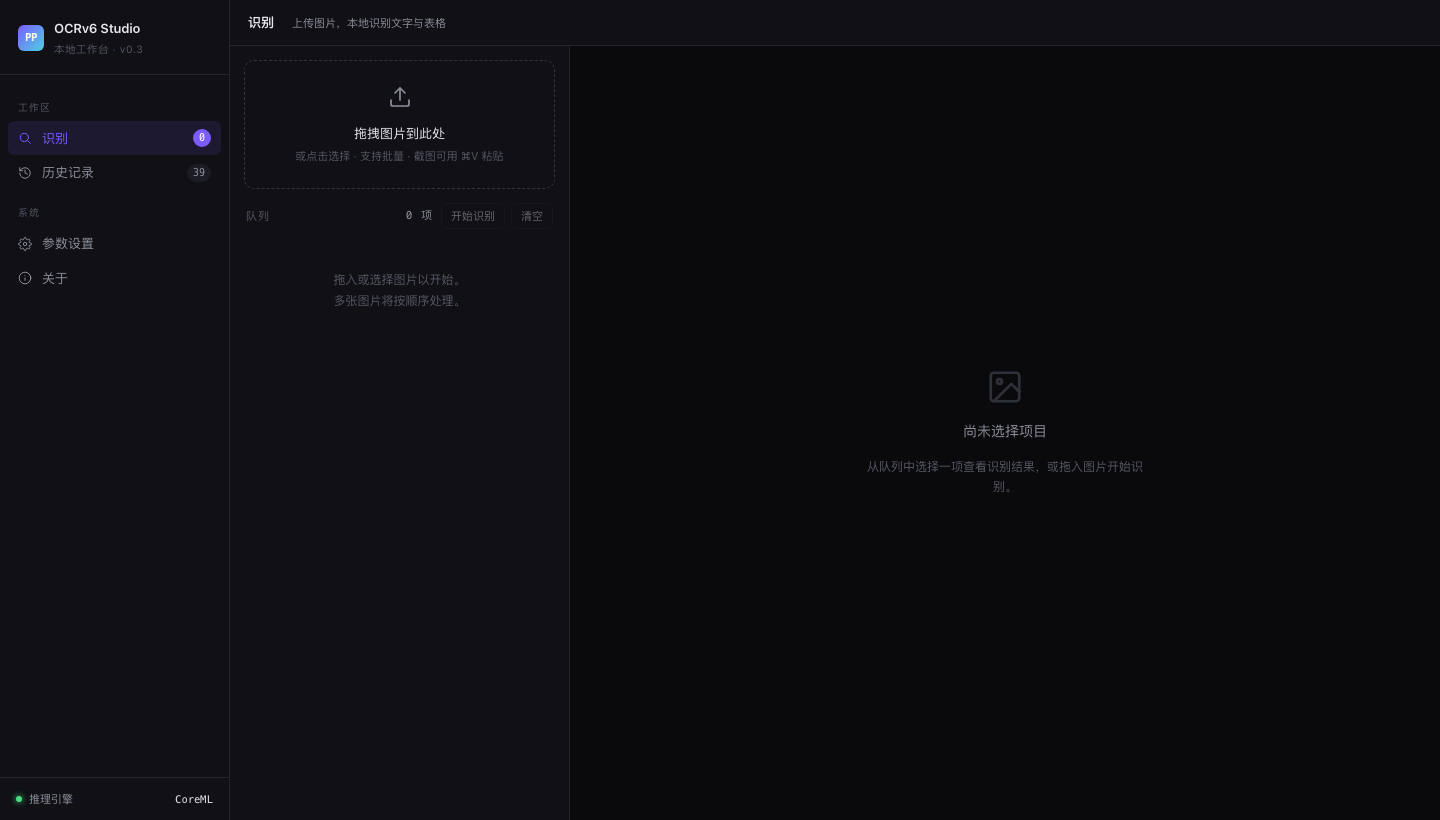This screenshot has width=1440, height=820.
Task: Click the info icon beside 关于
Action: 25,278
